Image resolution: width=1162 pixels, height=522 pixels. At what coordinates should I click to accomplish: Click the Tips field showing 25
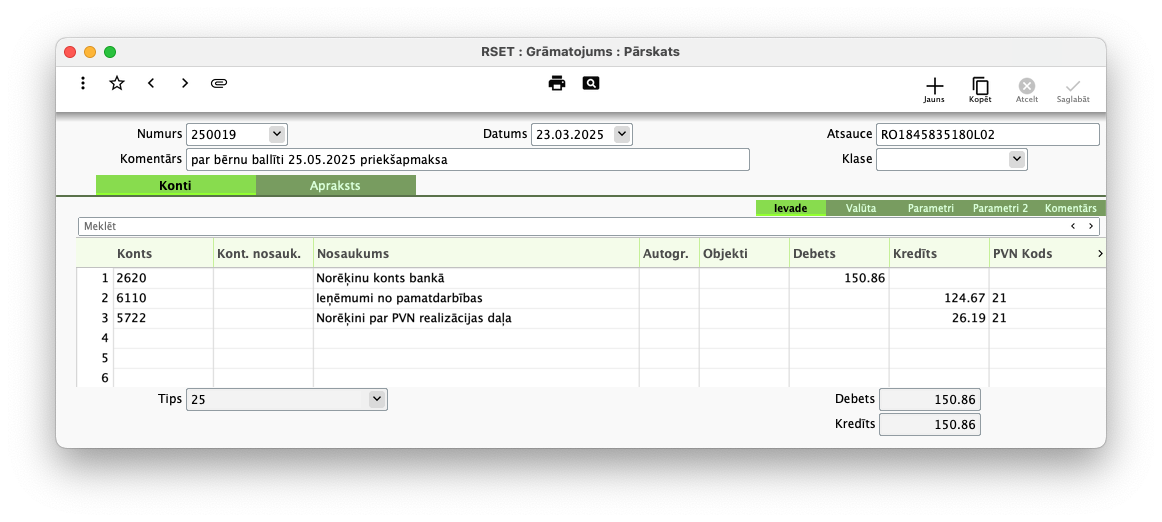coord(287,399)
